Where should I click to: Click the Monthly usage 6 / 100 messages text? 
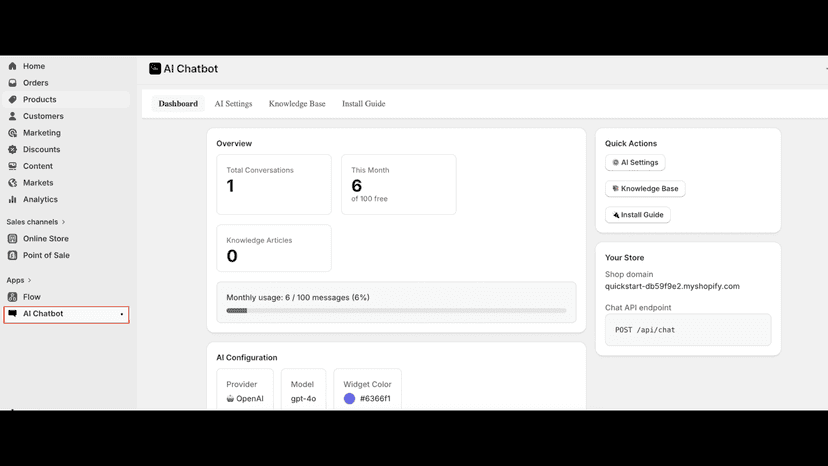(x=298, y=297)
